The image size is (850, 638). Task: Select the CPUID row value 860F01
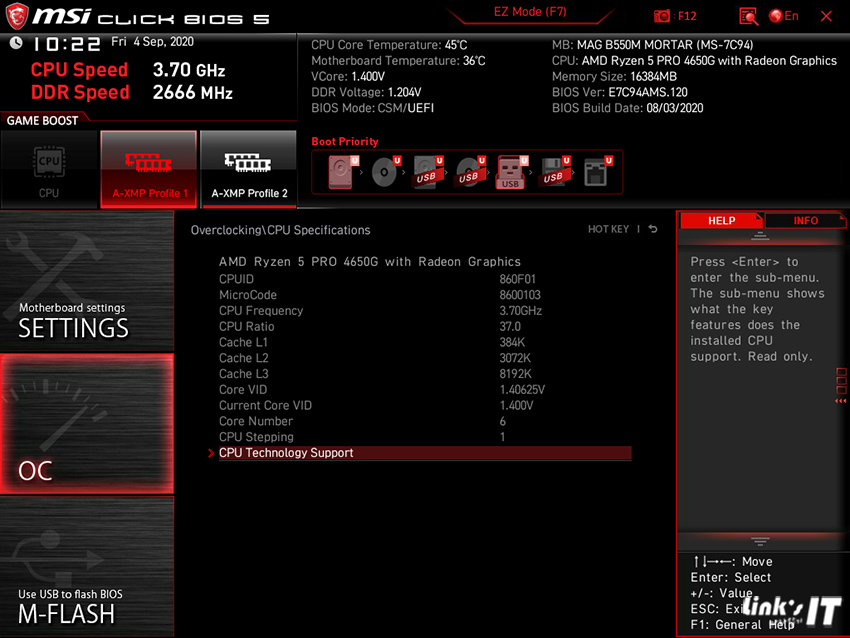425,279
